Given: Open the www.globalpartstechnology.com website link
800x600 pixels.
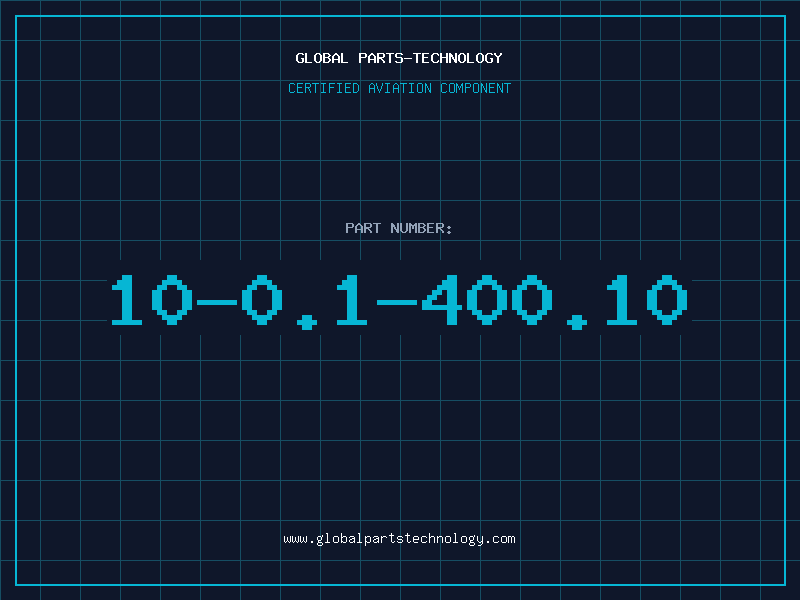Looking at the screenshot, I should click(x=399, y=539).
